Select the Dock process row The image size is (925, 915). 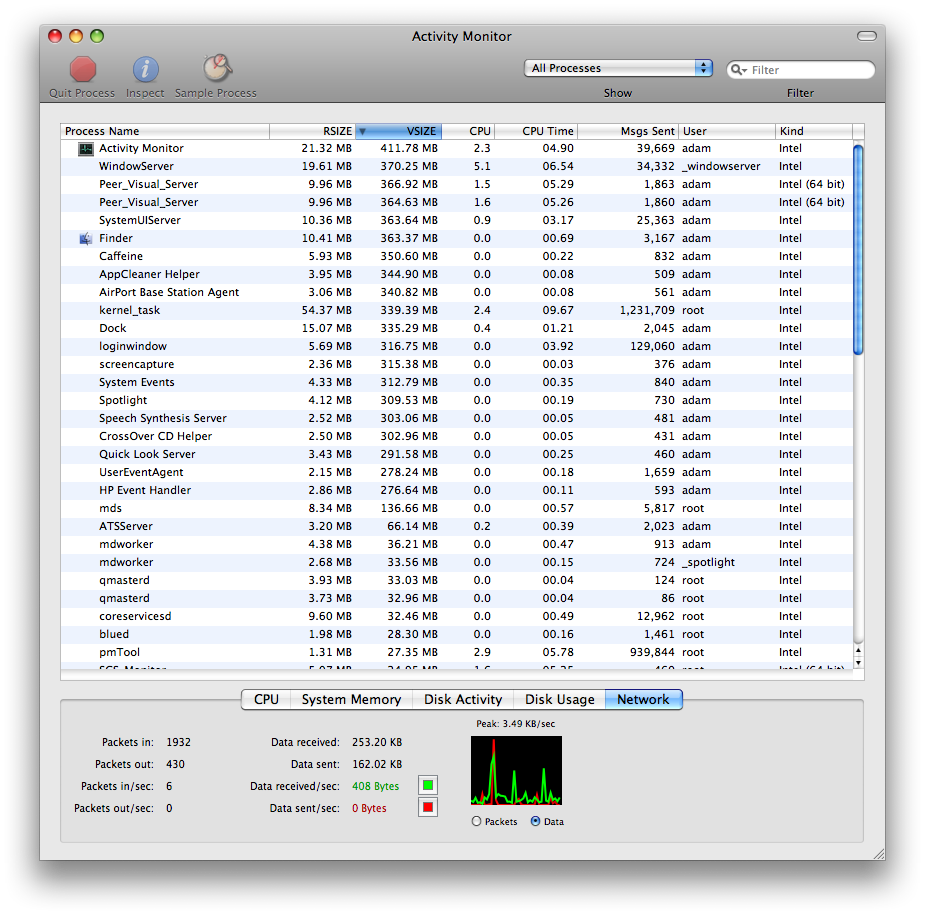[x=457, y=329]
